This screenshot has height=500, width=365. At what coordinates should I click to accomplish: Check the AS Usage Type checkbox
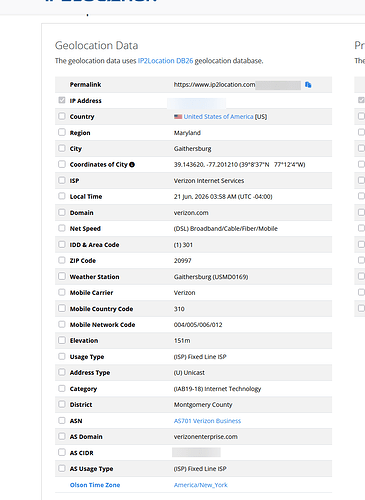point(62,468)
